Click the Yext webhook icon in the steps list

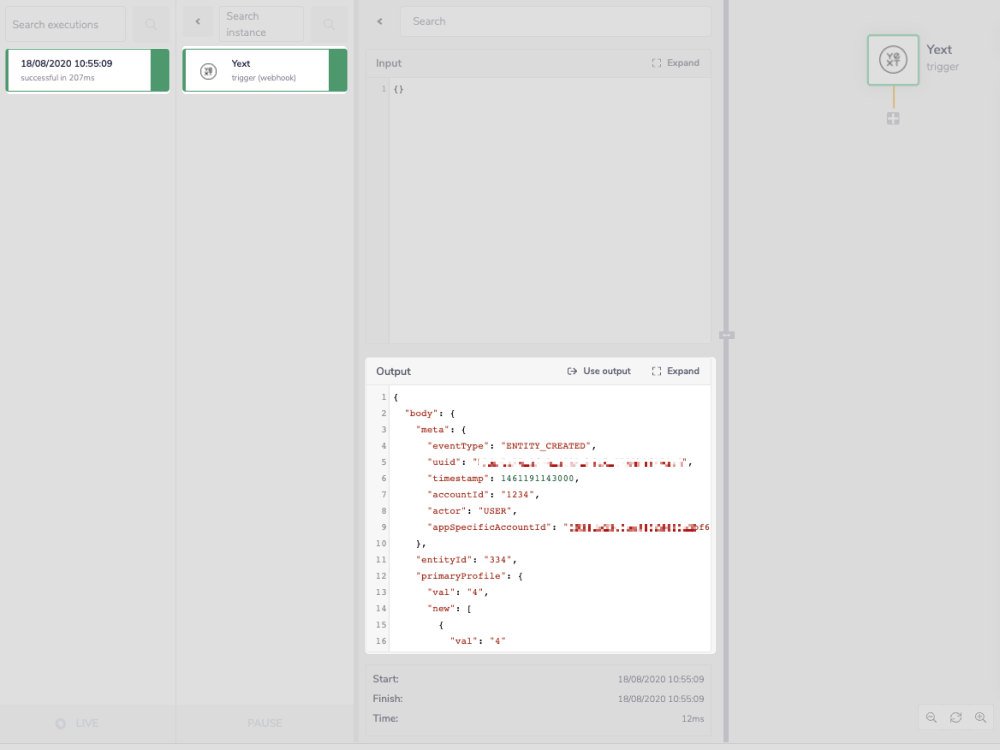click(x=208, y=70)
